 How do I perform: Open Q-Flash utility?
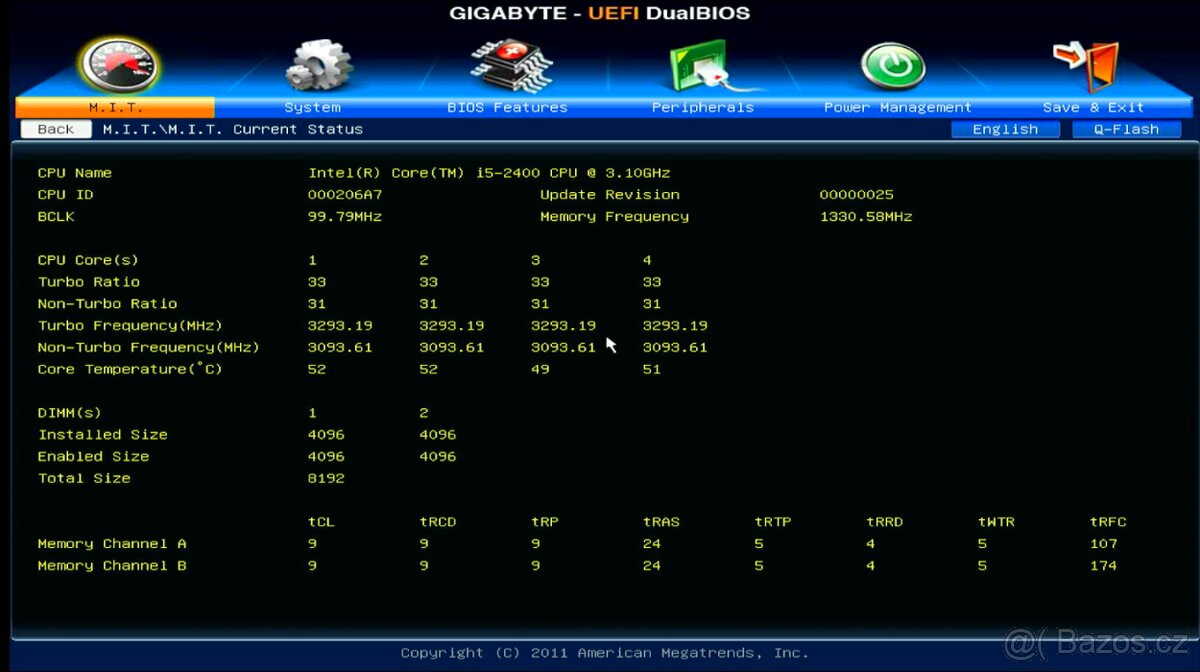pyautogui.click(x=1126, y=128)
